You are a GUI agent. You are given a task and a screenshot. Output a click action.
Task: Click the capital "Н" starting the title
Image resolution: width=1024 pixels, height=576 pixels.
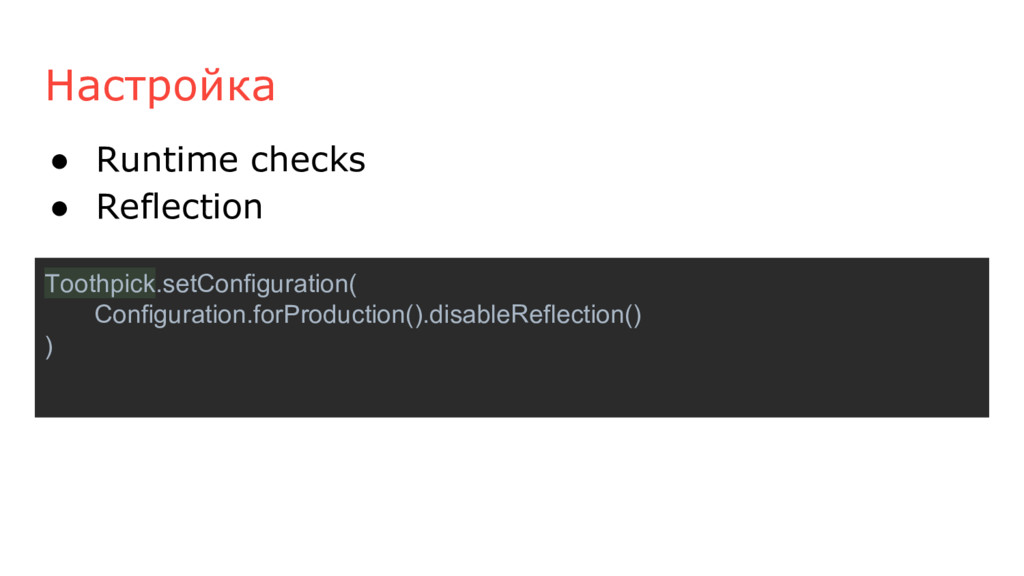(x=59, y=86)
